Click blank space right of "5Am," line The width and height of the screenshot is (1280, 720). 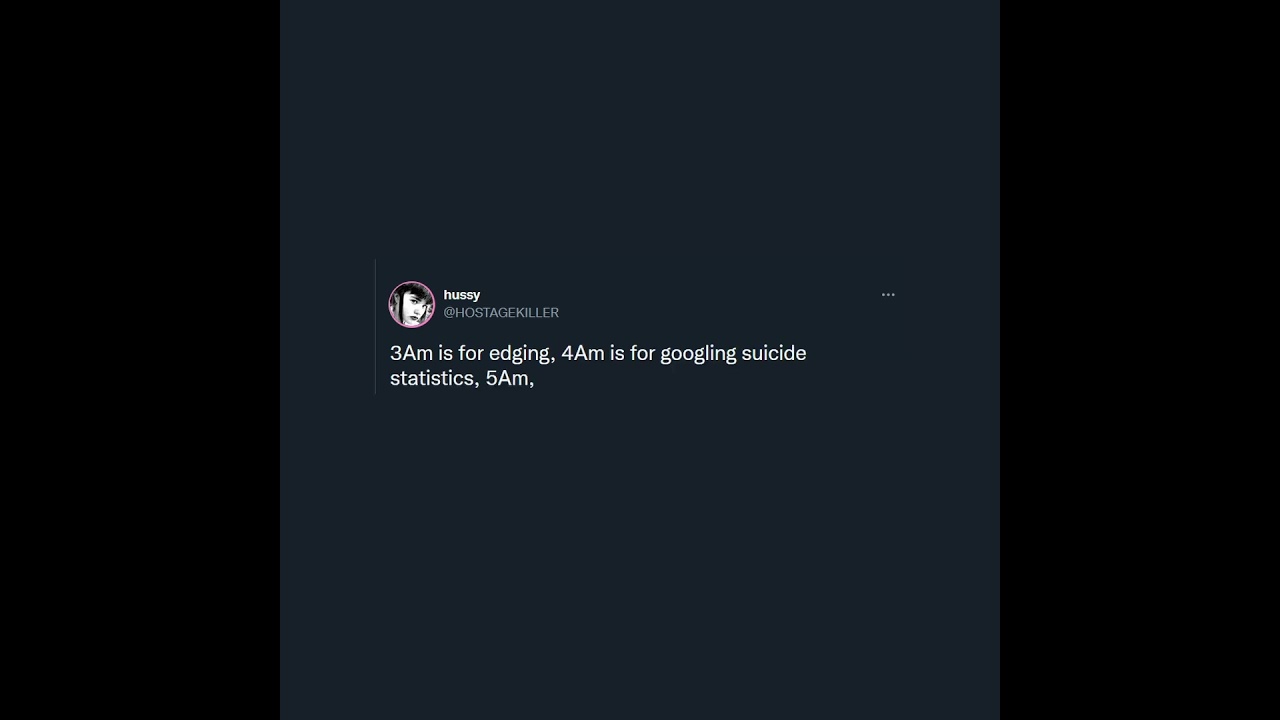point(700,379)
